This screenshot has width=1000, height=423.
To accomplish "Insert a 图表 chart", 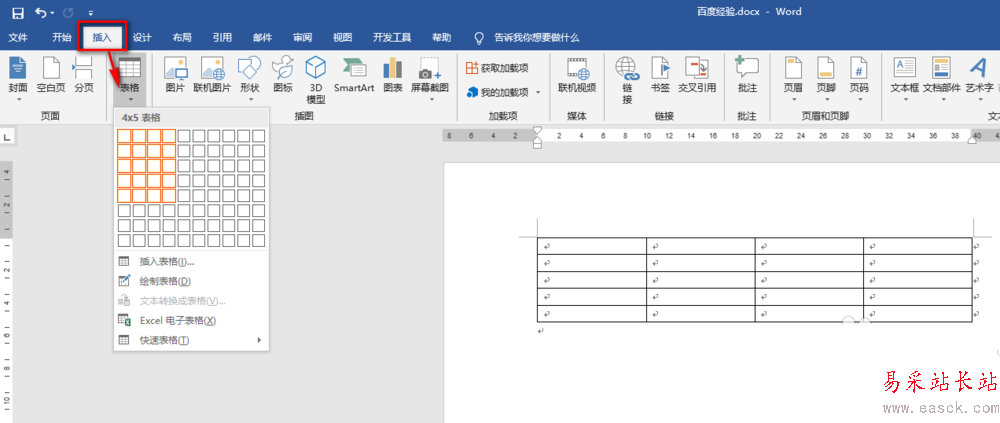I will coord(393,75).
